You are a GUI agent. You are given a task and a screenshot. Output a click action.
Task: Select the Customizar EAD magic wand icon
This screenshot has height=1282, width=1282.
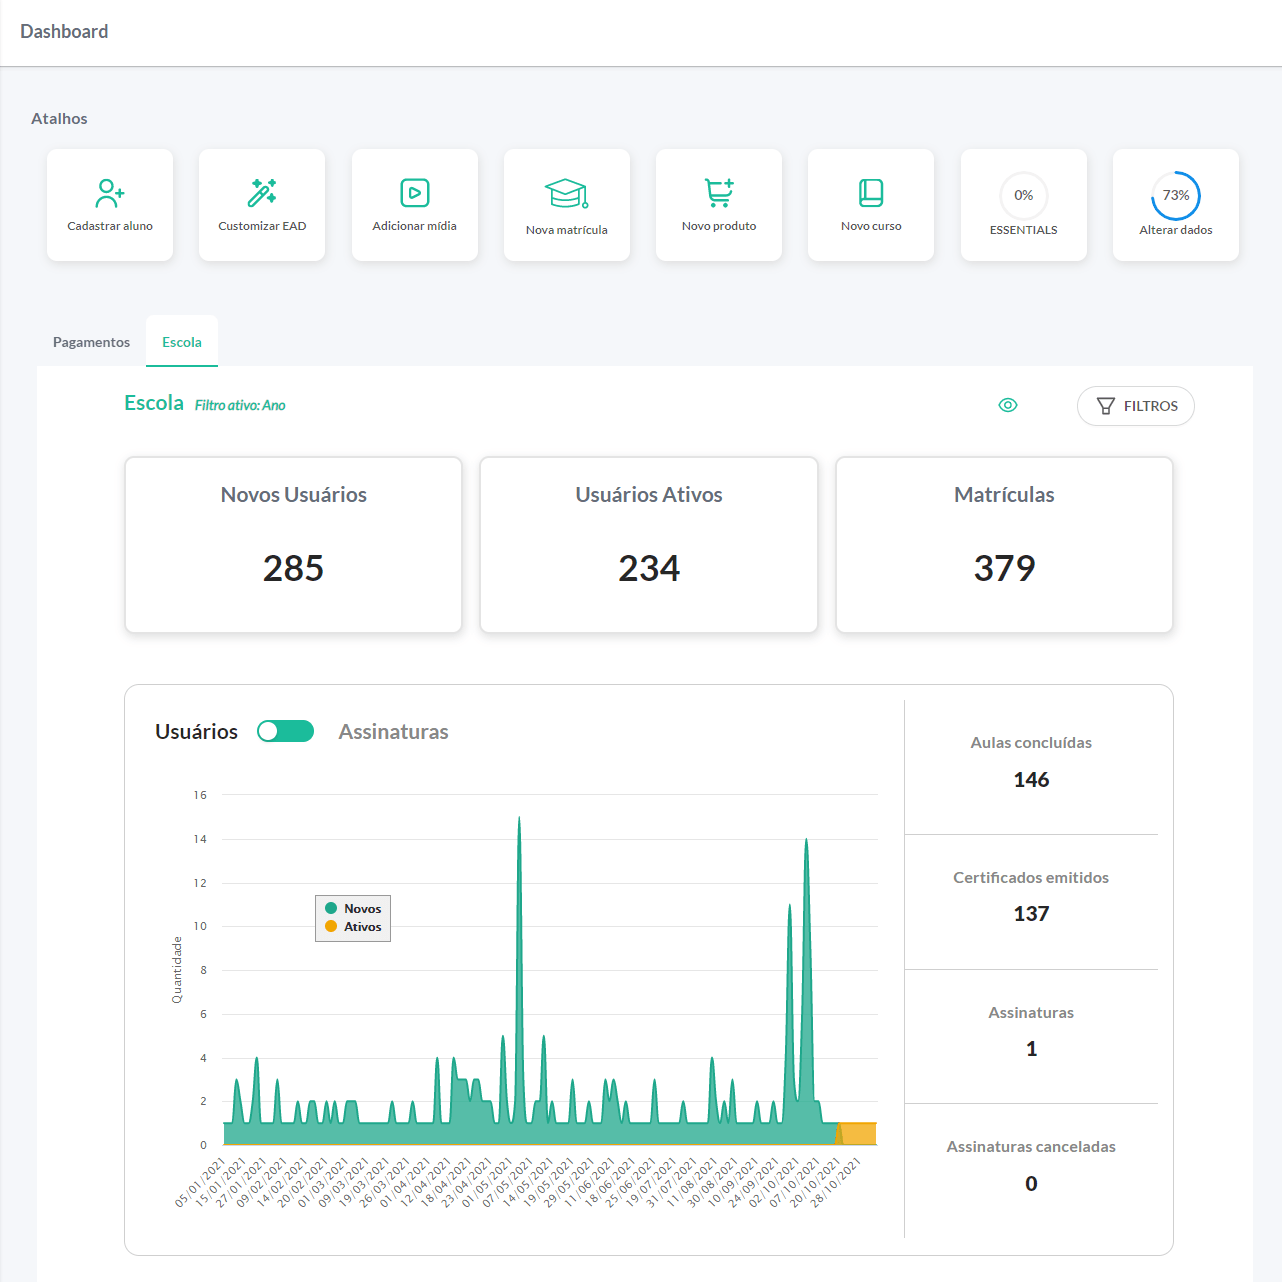point(262,191)
